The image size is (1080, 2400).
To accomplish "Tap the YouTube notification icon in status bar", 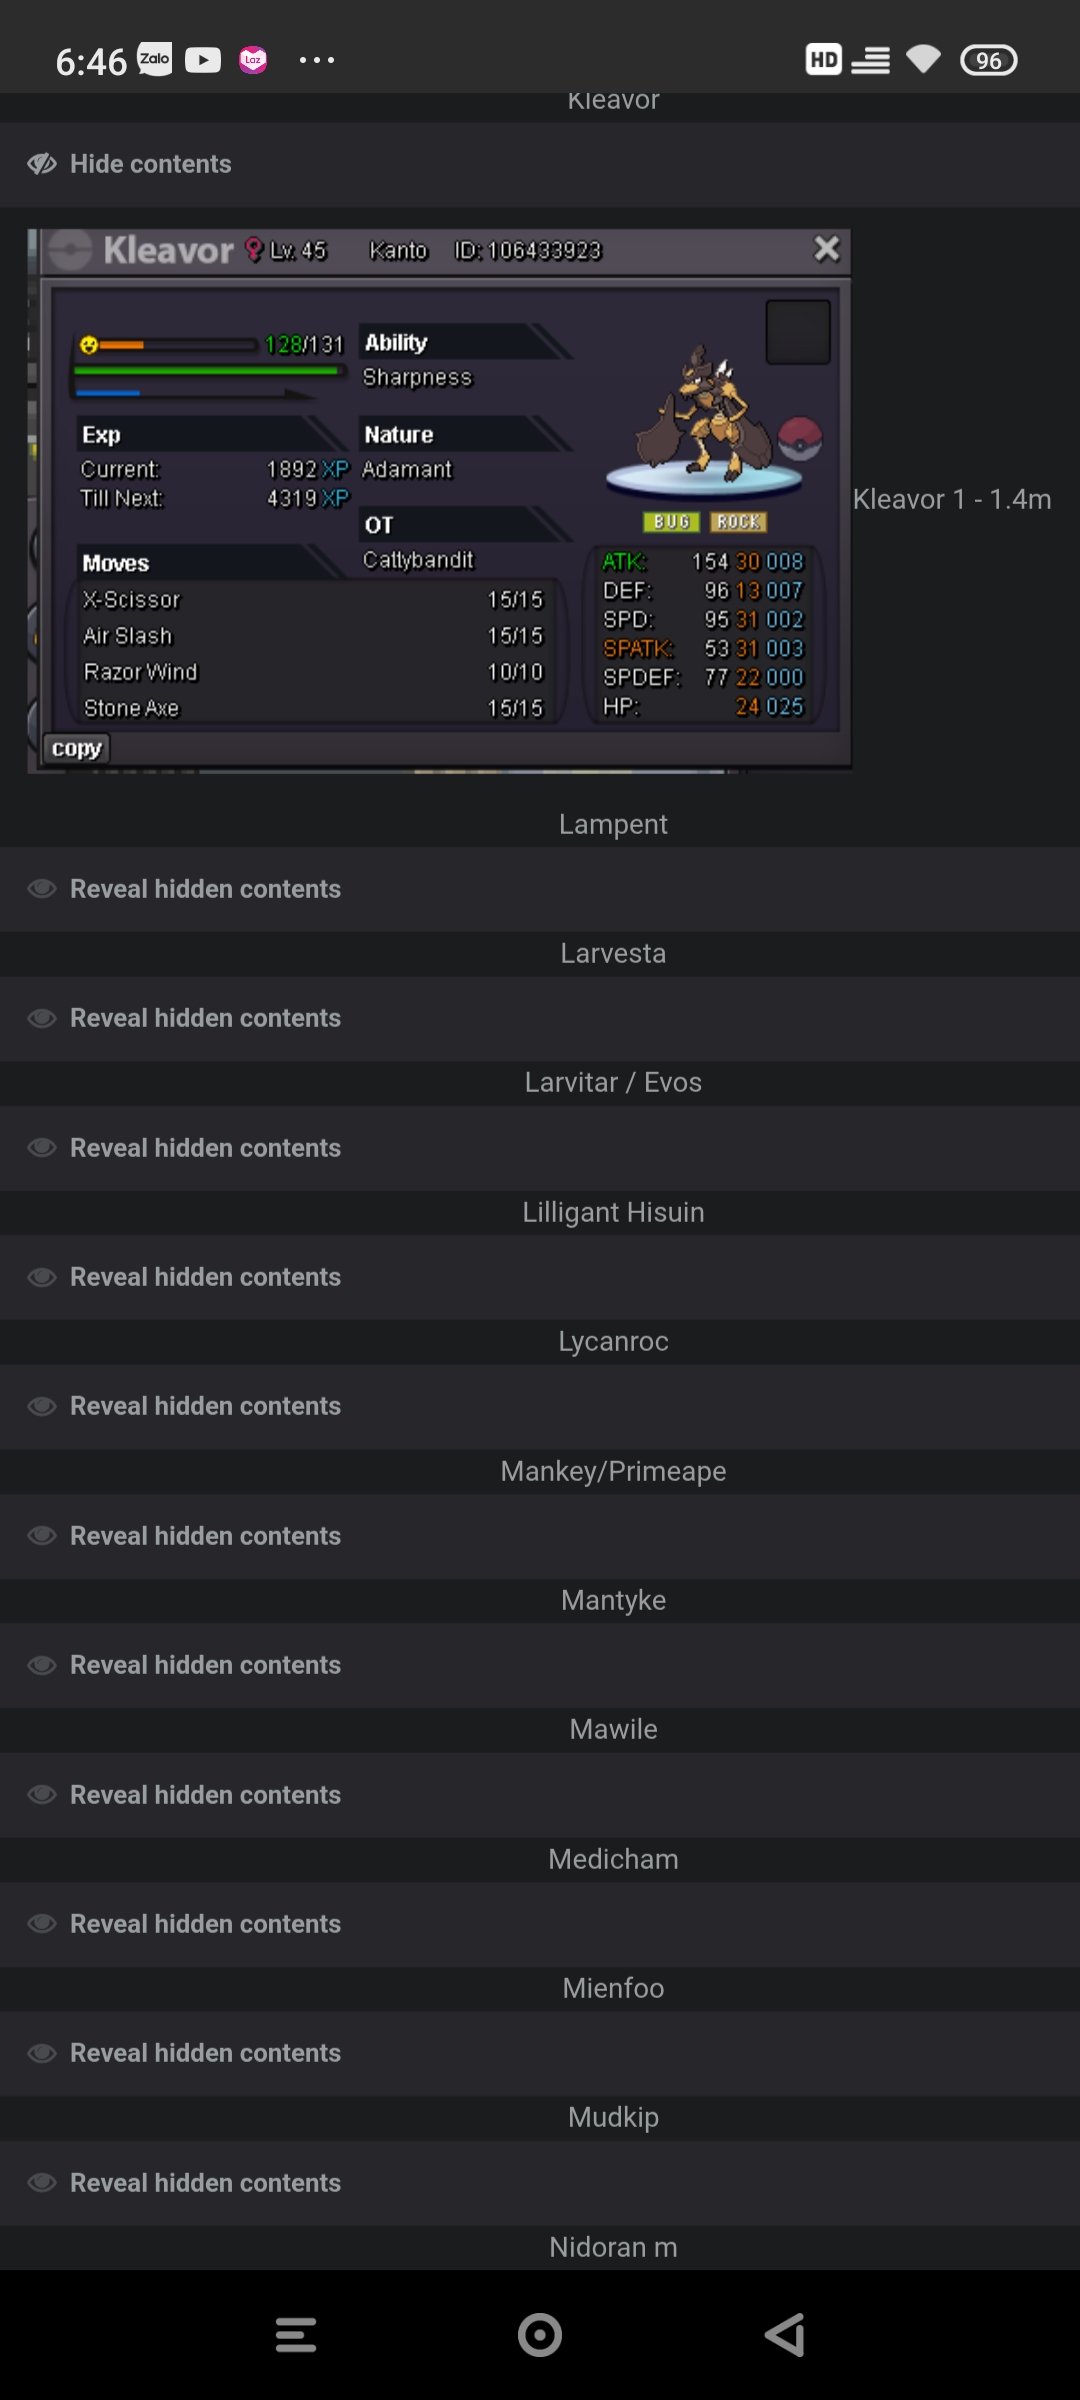I will [203, 60].
